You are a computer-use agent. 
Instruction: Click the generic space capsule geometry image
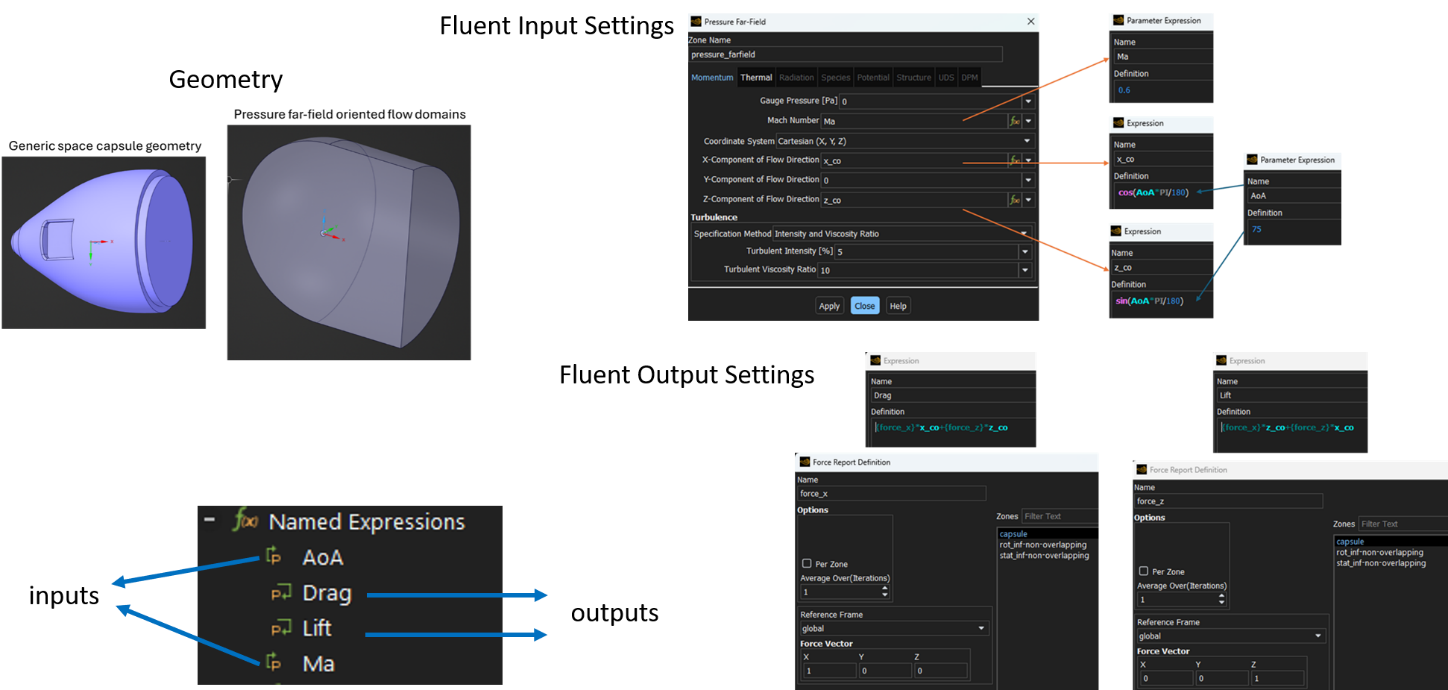tap(103, 242)
